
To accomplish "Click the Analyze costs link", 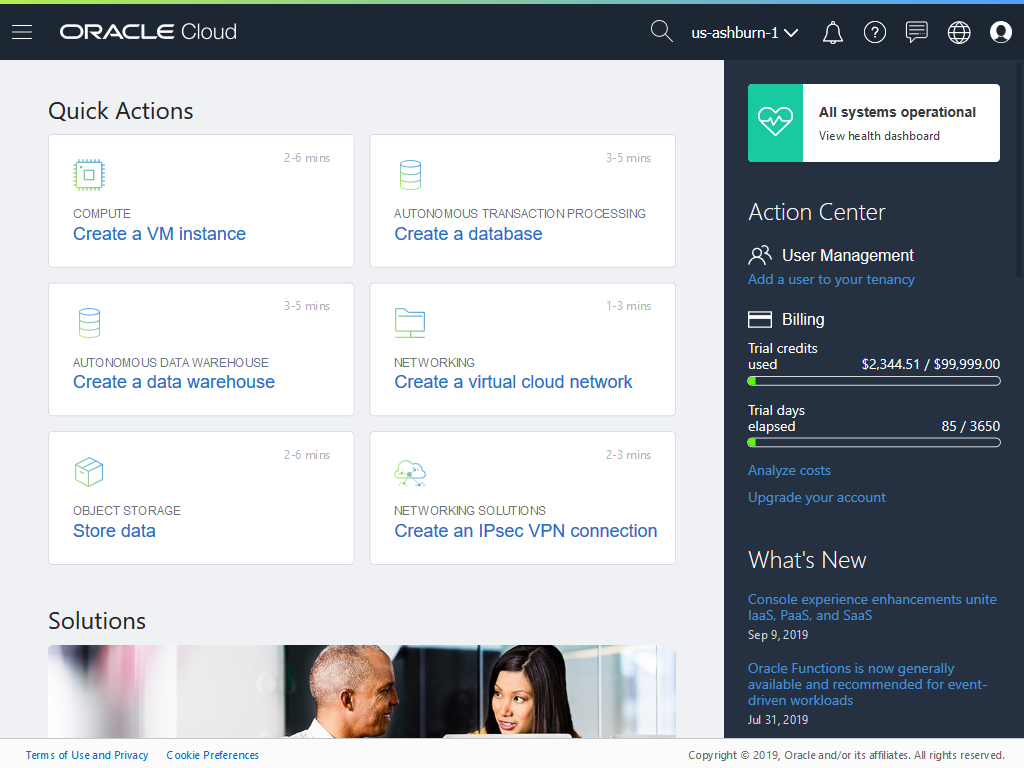I will (x=789, y=471).
